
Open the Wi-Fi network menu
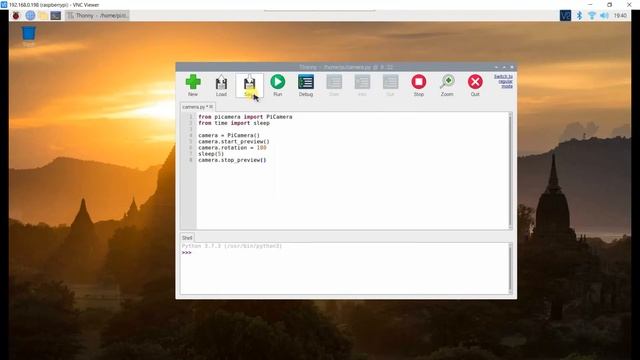coord(591,16)
